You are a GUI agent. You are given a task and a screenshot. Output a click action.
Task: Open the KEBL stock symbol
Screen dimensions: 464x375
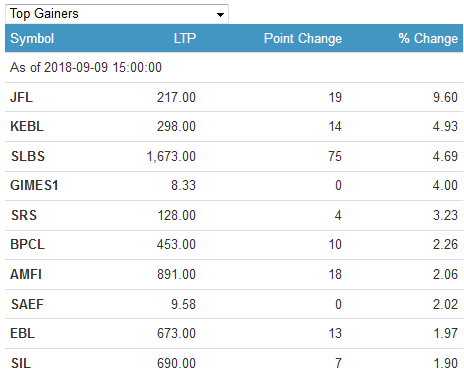pos(27,126)
